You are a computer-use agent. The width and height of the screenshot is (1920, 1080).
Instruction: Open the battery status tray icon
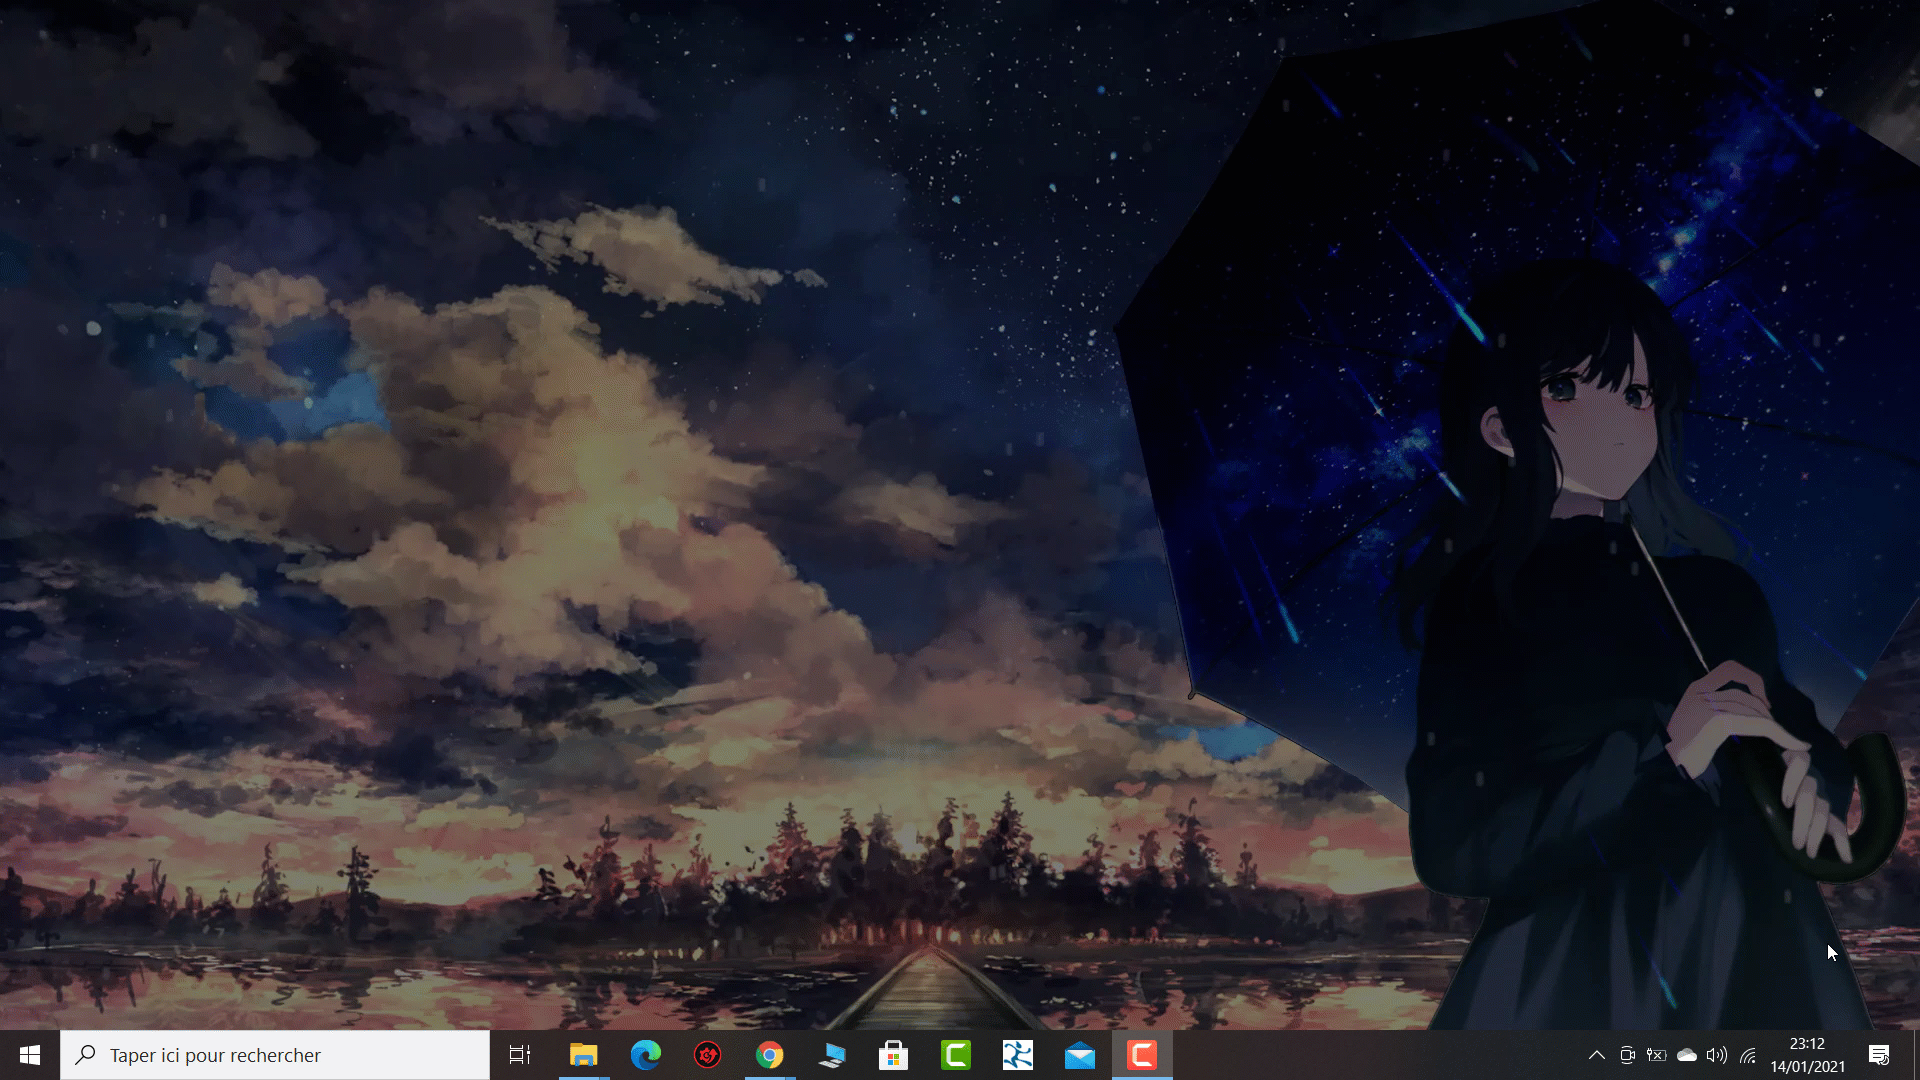[x=1657, y=1055]
